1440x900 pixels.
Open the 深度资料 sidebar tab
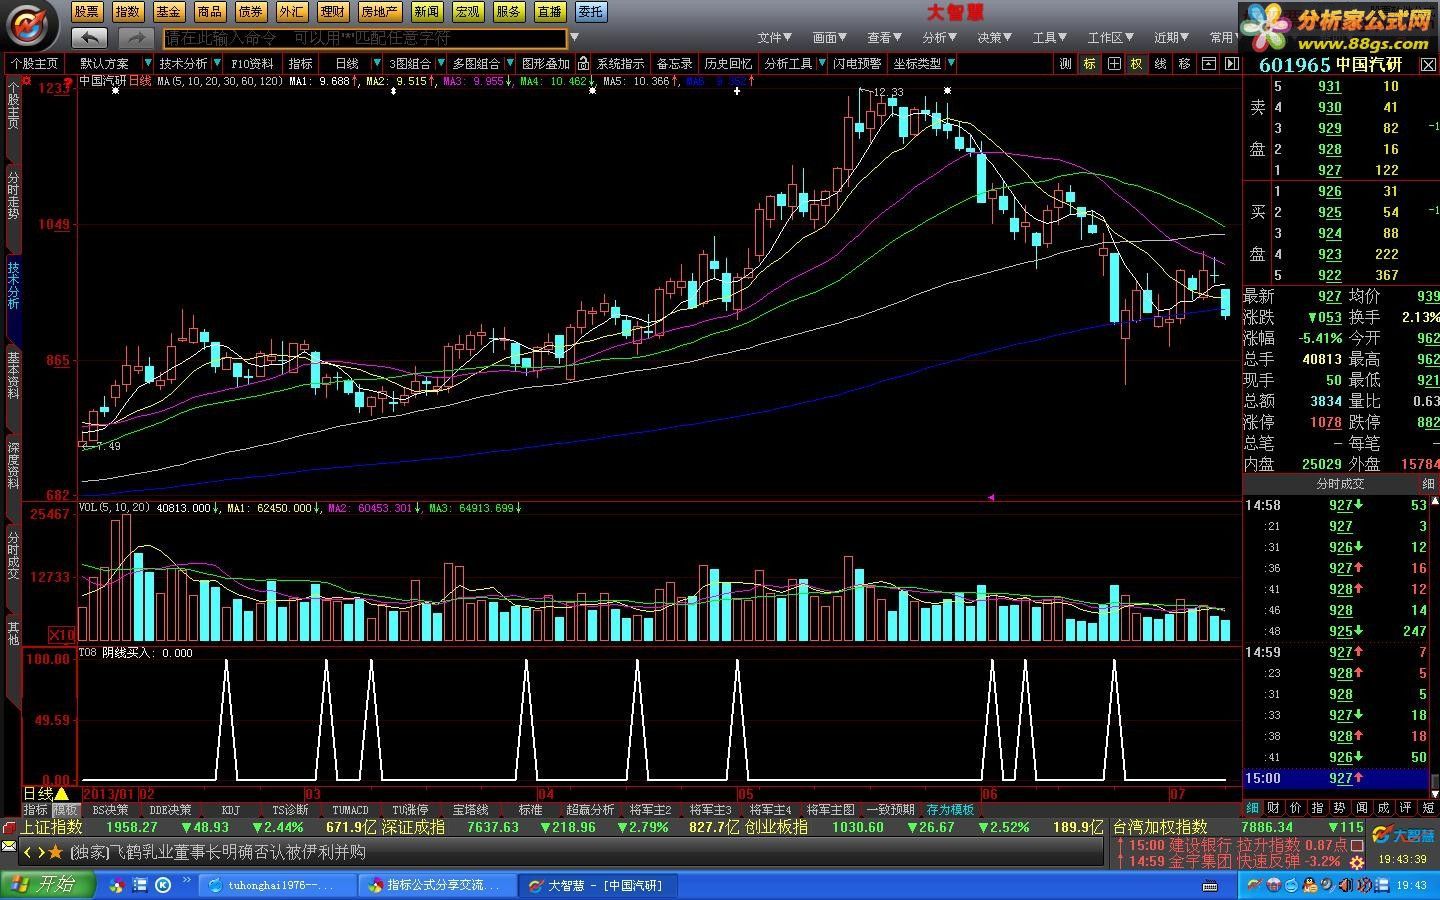[x=13, y=465]
